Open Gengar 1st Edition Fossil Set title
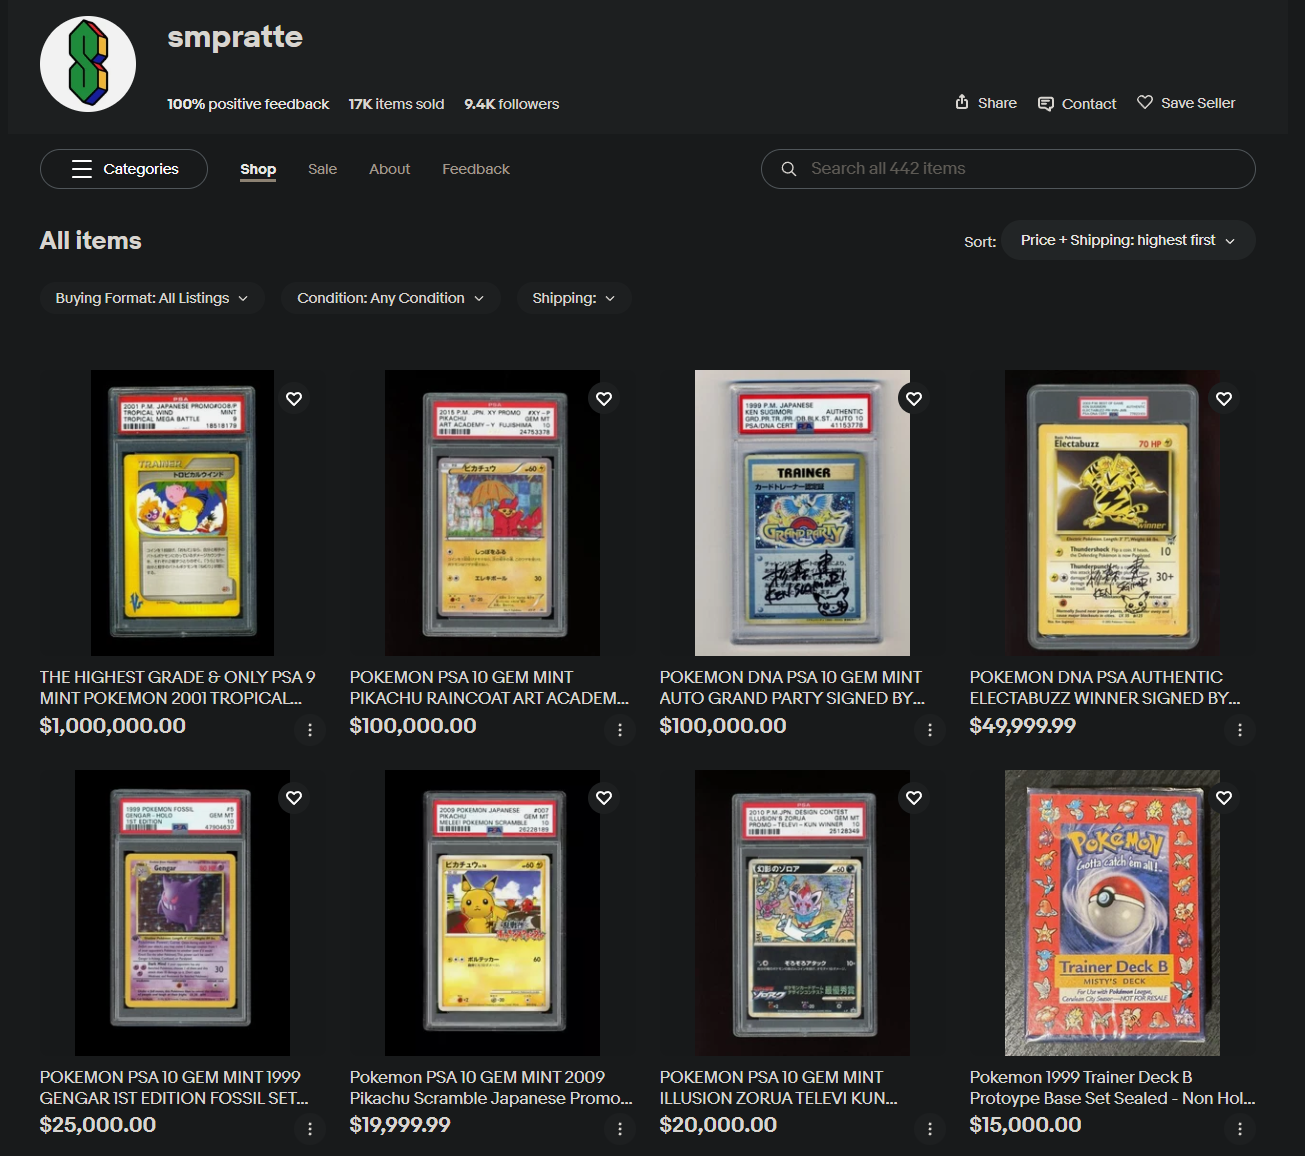Viewport: 1305px width, 1156px height. click(x=174, y=1087)
